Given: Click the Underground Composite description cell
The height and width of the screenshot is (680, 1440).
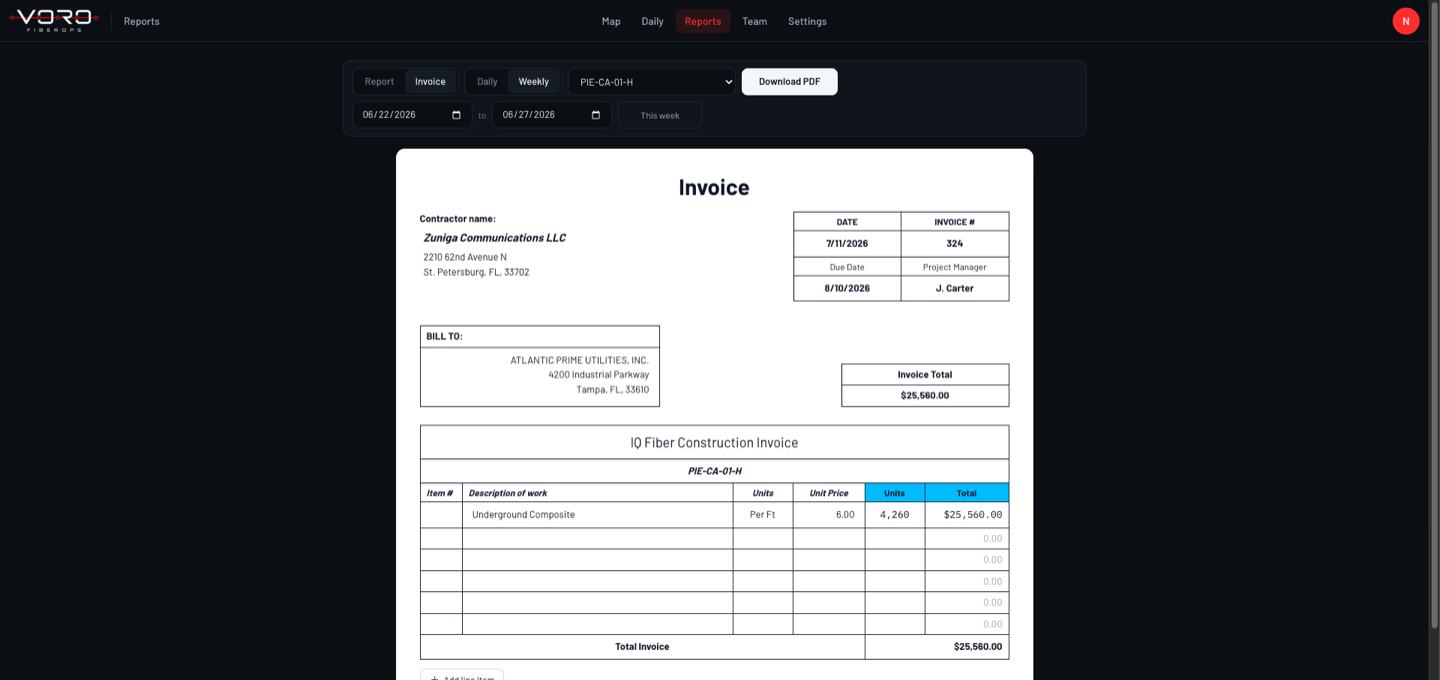Looking at the screenshot, I should (597, 515).
